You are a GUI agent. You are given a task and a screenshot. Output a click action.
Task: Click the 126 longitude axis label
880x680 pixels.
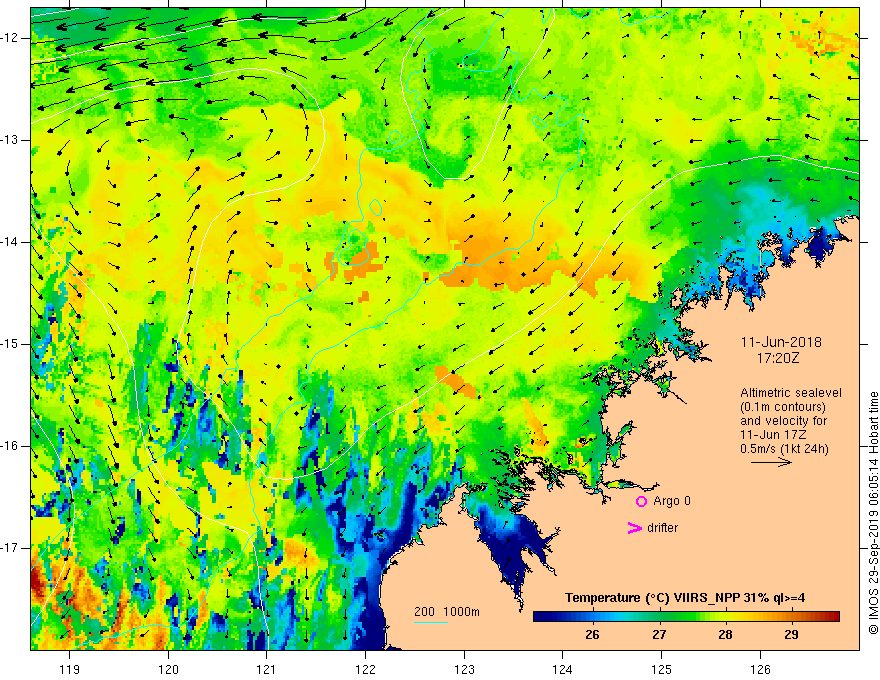pyautogui.click(x=760, y=669)
